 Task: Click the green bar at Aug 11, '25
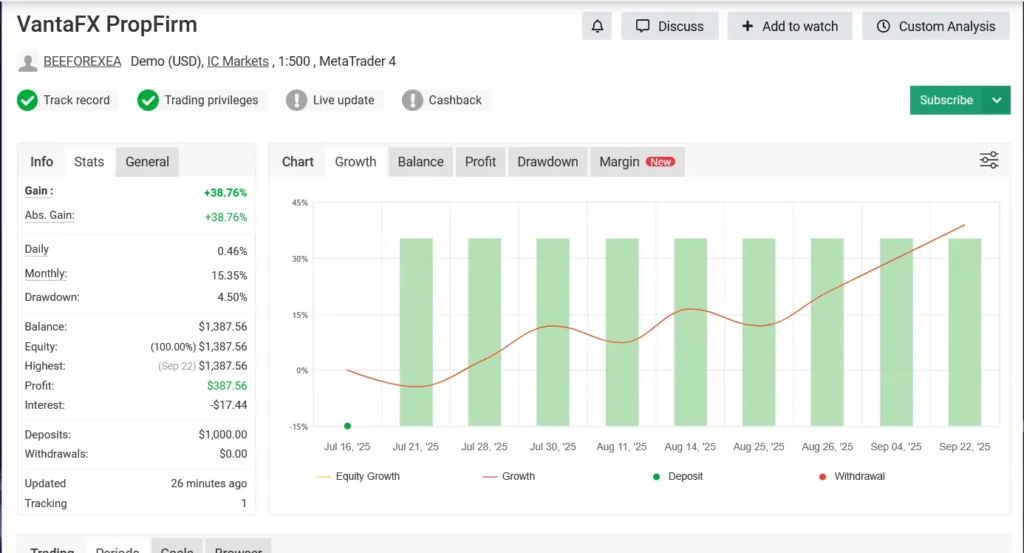click(x=622, y=330)
